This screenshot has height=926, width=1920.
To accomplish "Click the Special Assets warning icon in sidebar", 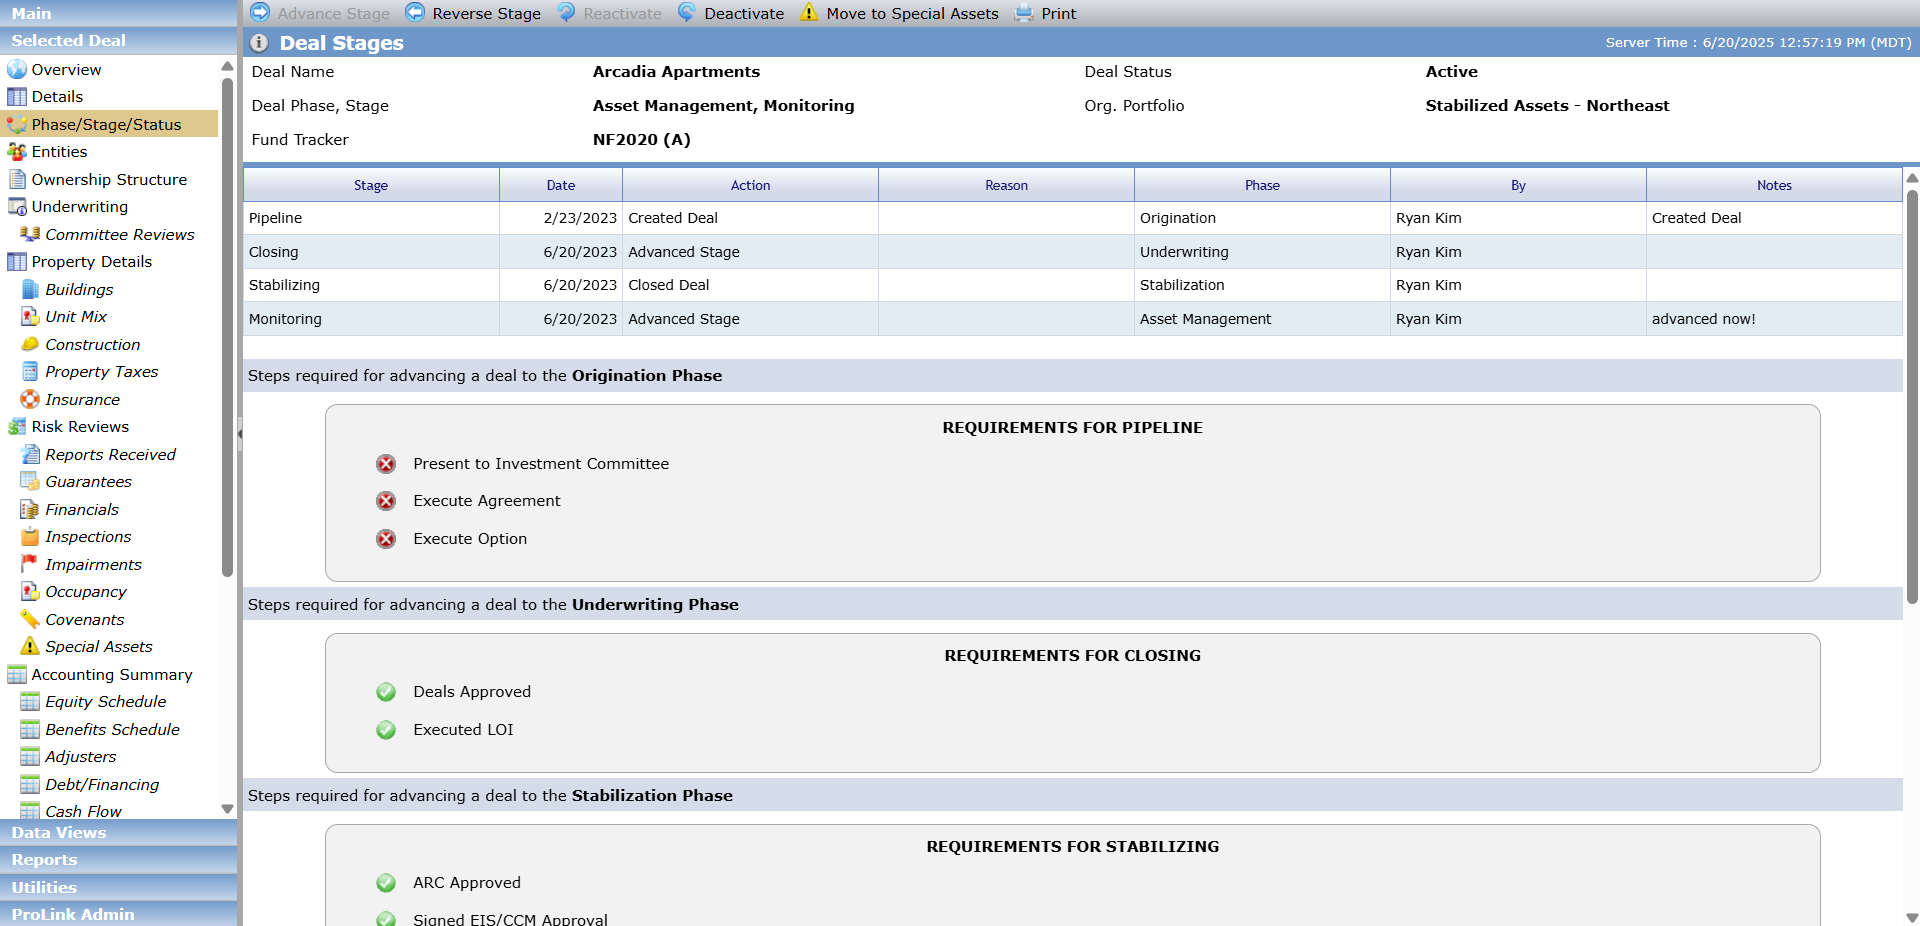I will pyautogui.click(x=30, y=647).
